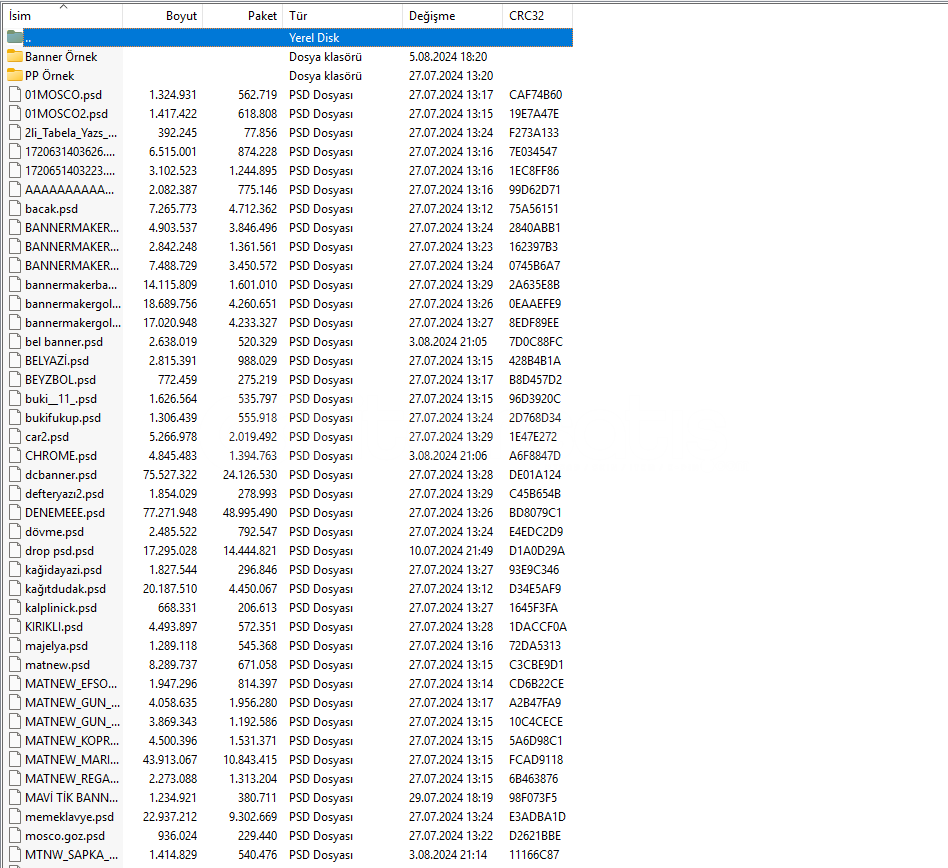
Task: Click the file icon of bukifukup.psd
Action: [x=15, y=418]
